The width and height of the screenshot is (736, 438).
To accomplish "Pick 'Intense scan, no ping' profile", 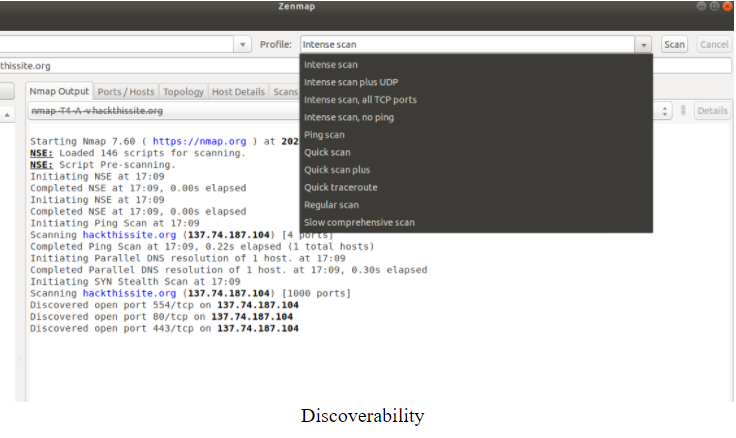I will click(476, 117).
